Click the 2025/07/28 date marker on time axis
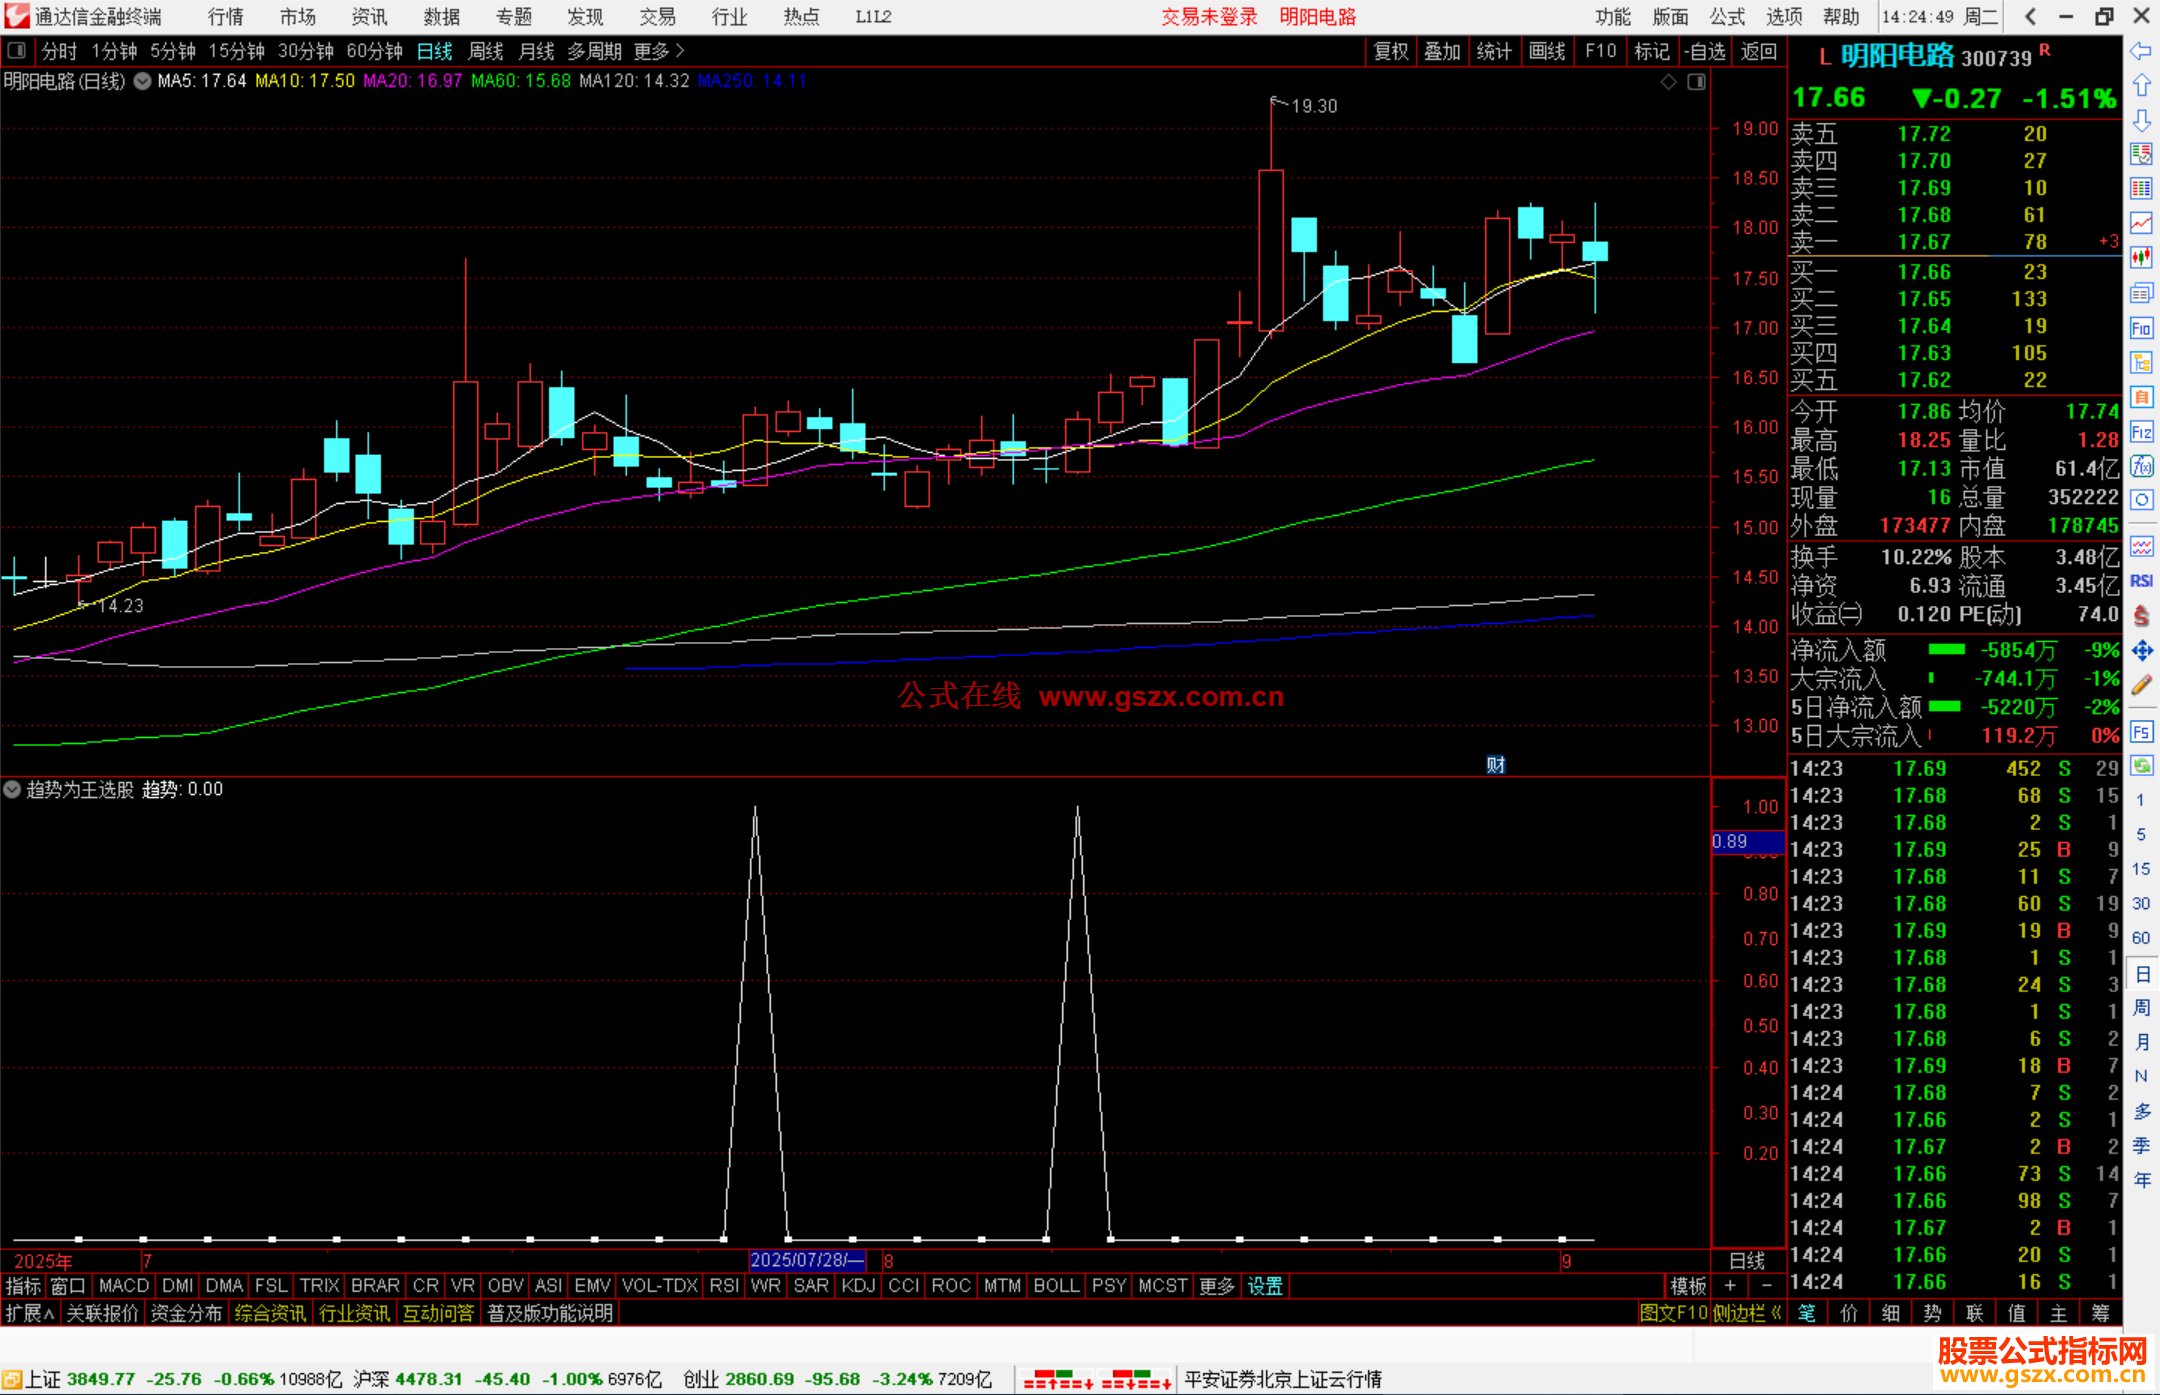This screenshot has height=1395, width=2160. click(x=807, y=1260)
